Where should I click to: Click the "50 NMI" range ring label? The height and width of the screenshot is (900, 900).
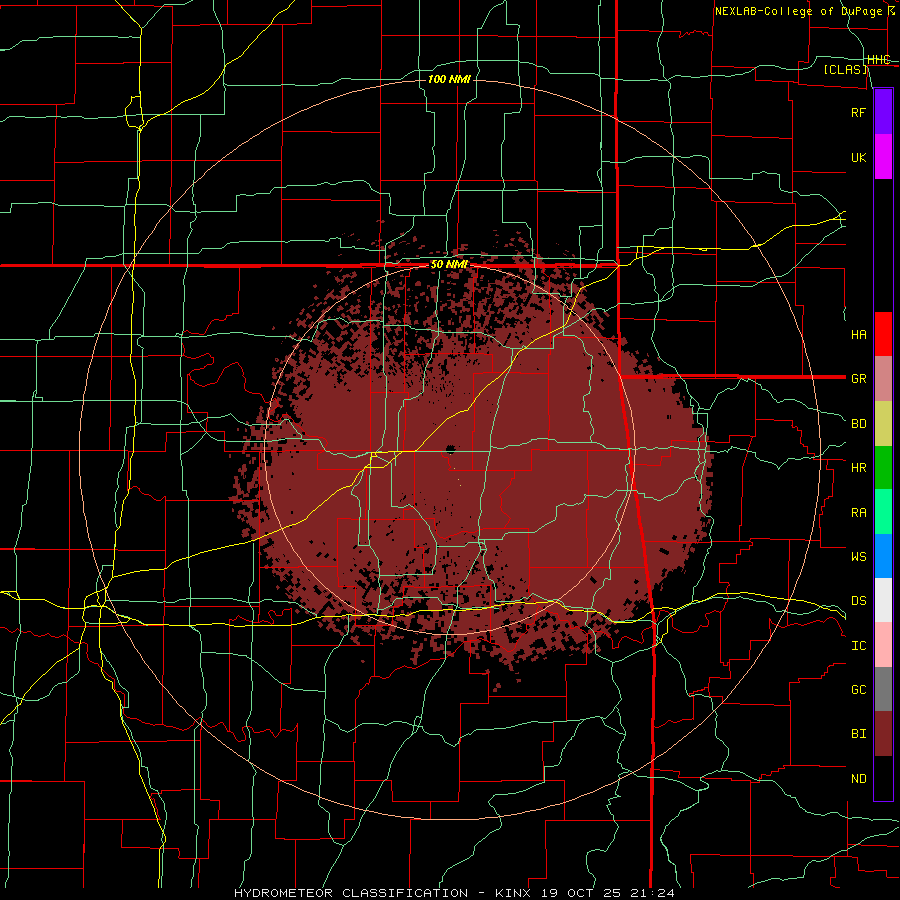pos(449,265)
